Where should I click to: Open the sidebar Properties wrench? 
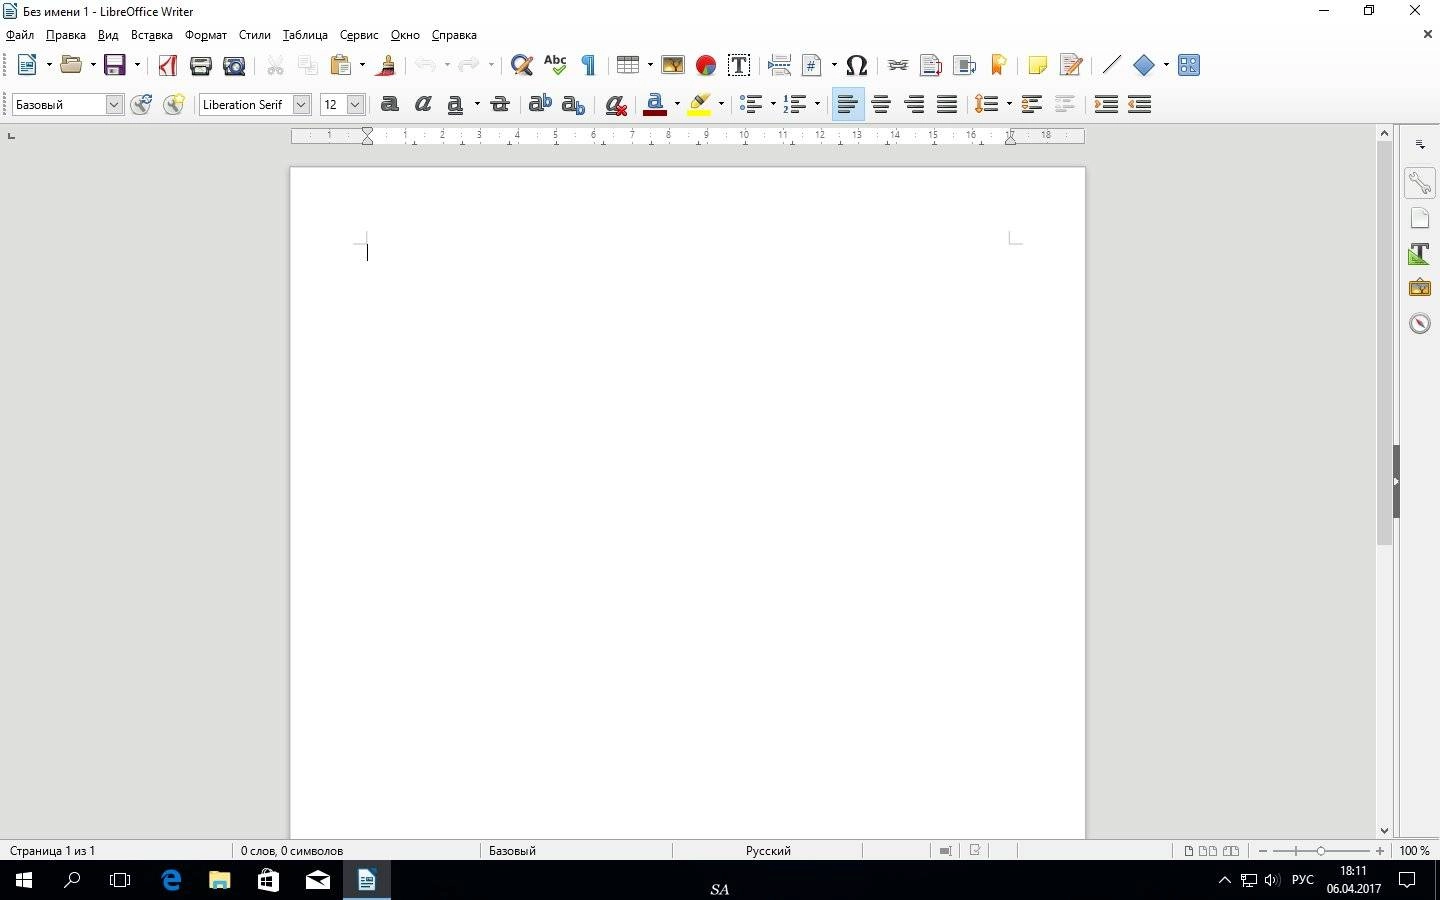pyautogui.click(x=1419, y=182)
